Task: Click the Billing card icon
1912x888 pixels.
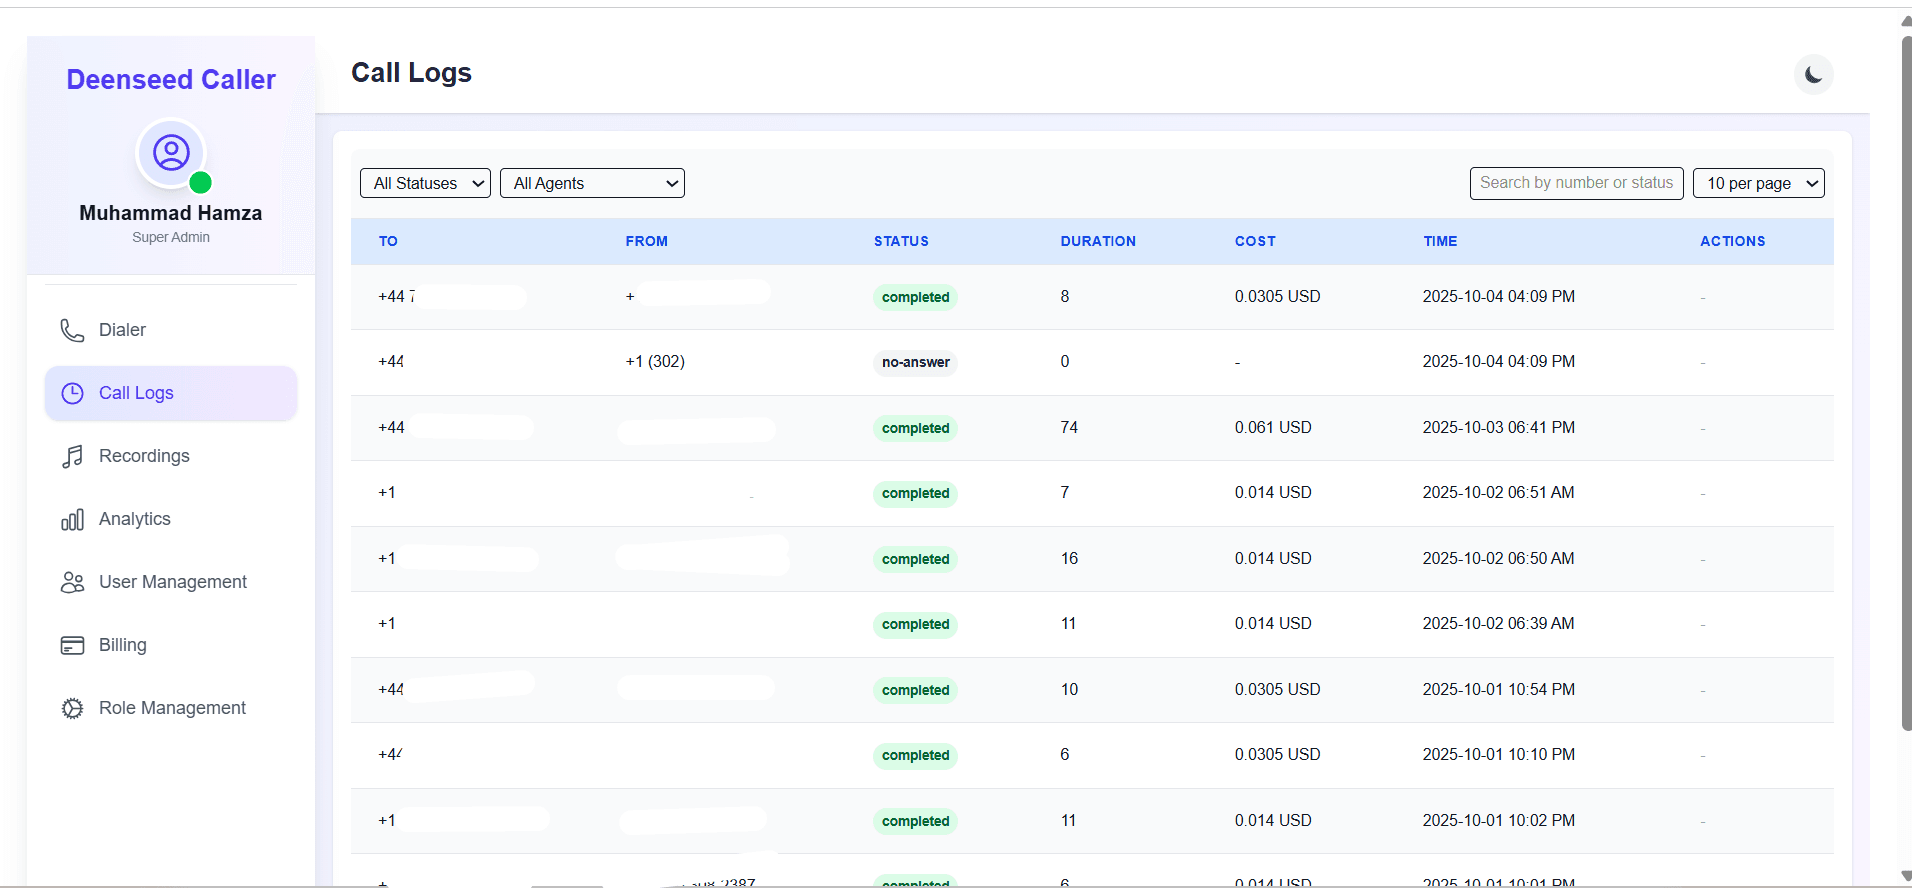Action: 72,645
